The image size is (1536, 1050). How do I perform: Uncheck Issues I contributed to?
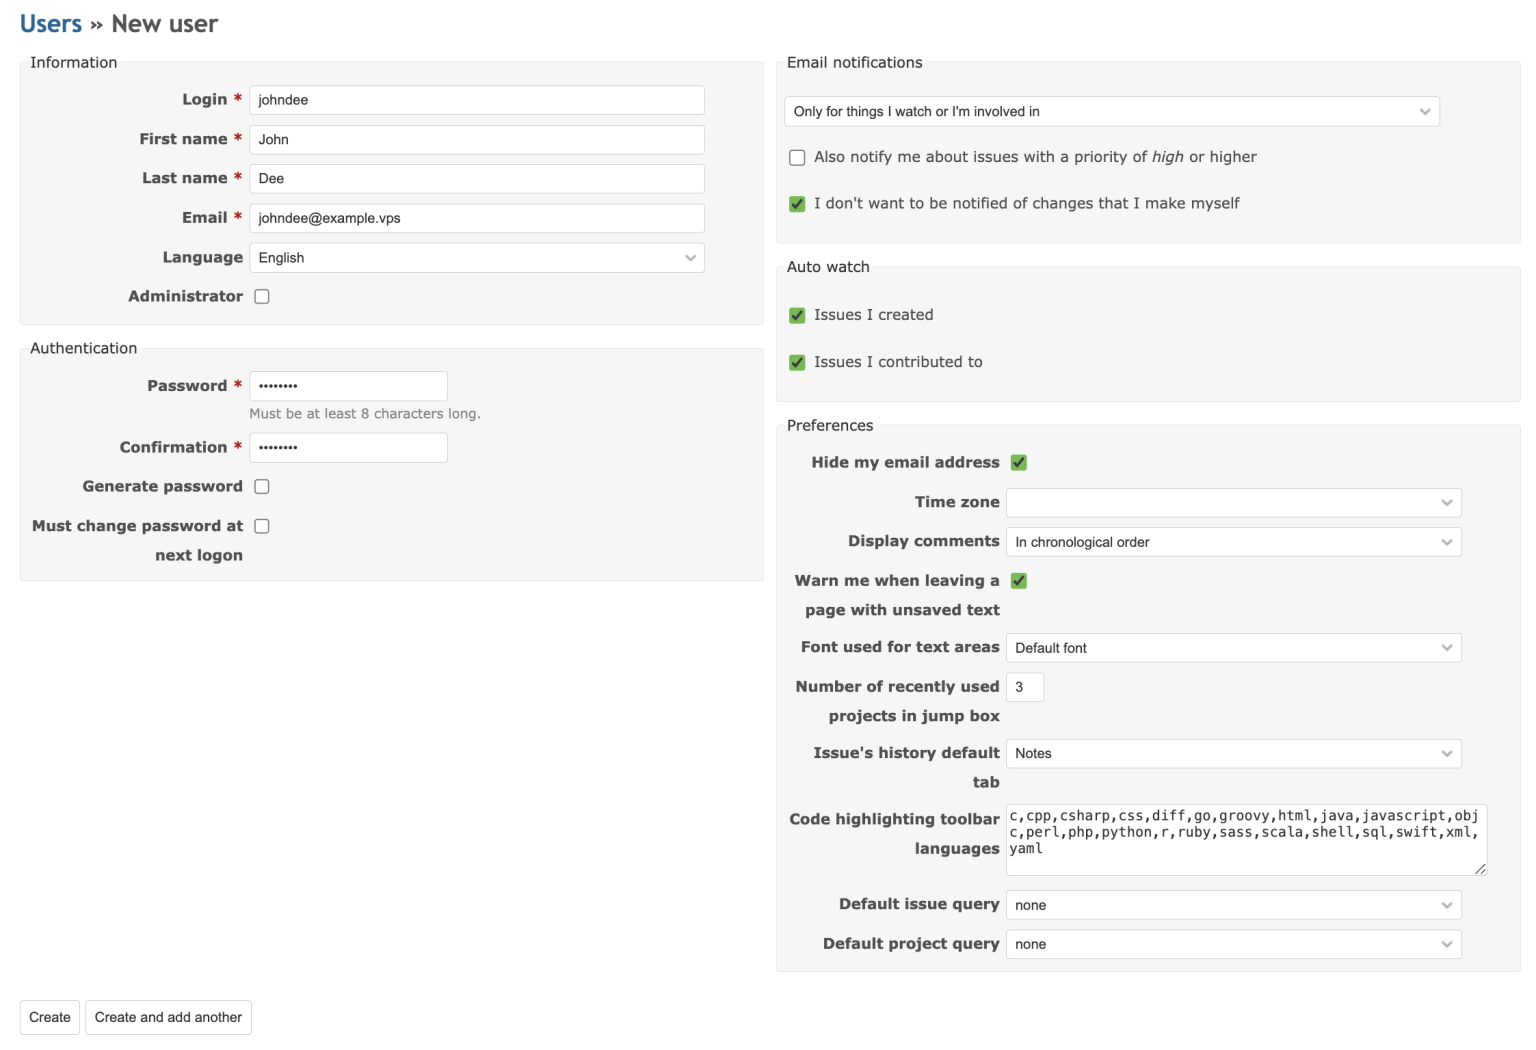pos(796,361)
